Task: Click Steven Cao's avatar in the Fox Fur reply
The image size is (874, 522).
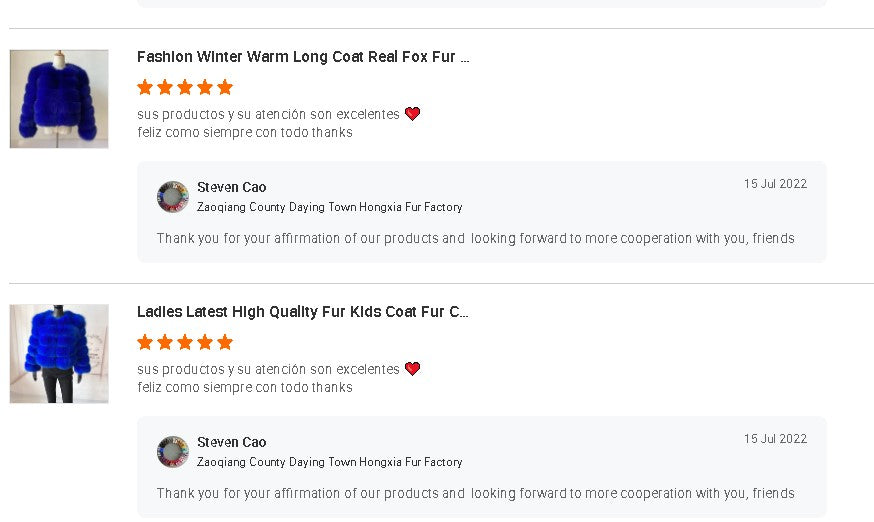Action: (x=173, y=197)
